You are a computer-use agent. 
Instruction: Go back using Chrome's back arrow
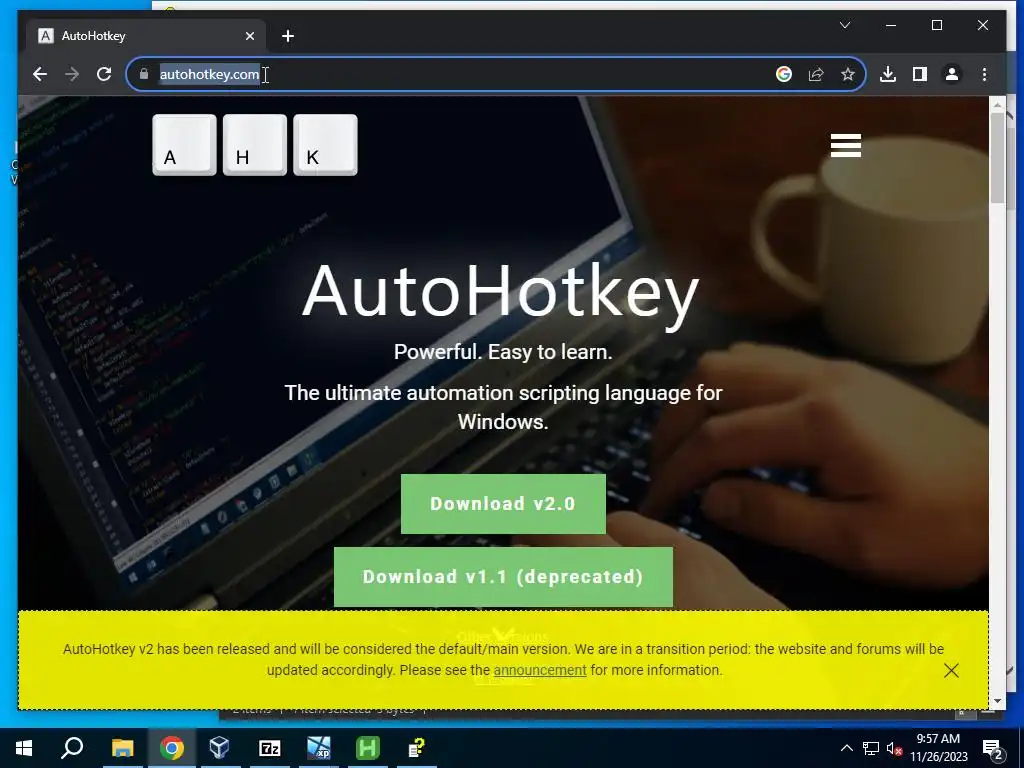[x=40, y=74]
